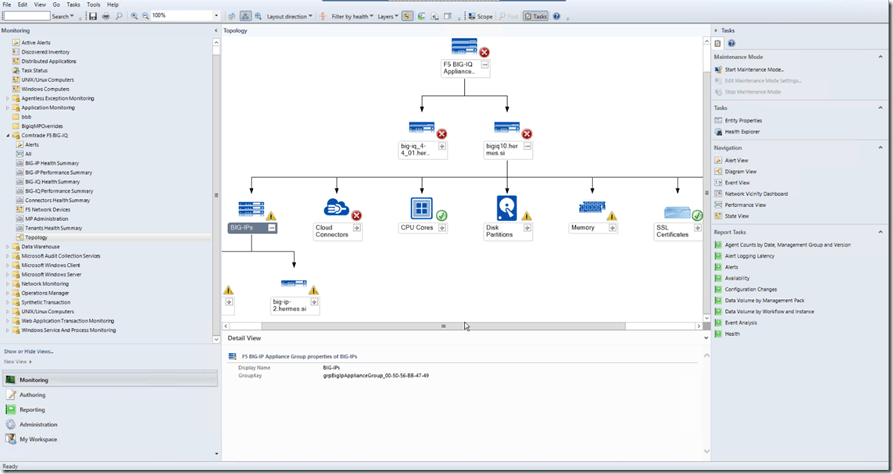Open Network Vicinity Dashboard
893x474 pixels.
[756, 193]
